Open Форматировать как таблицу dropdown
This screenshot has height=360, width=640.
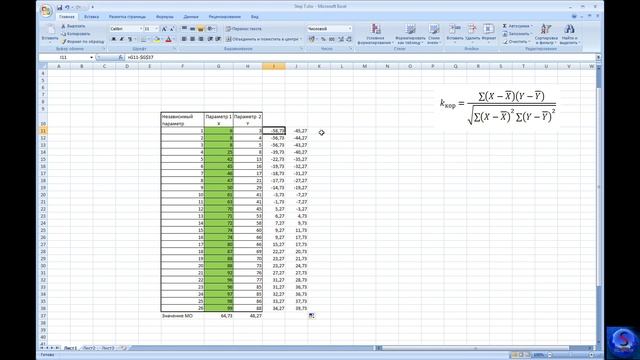411,34
